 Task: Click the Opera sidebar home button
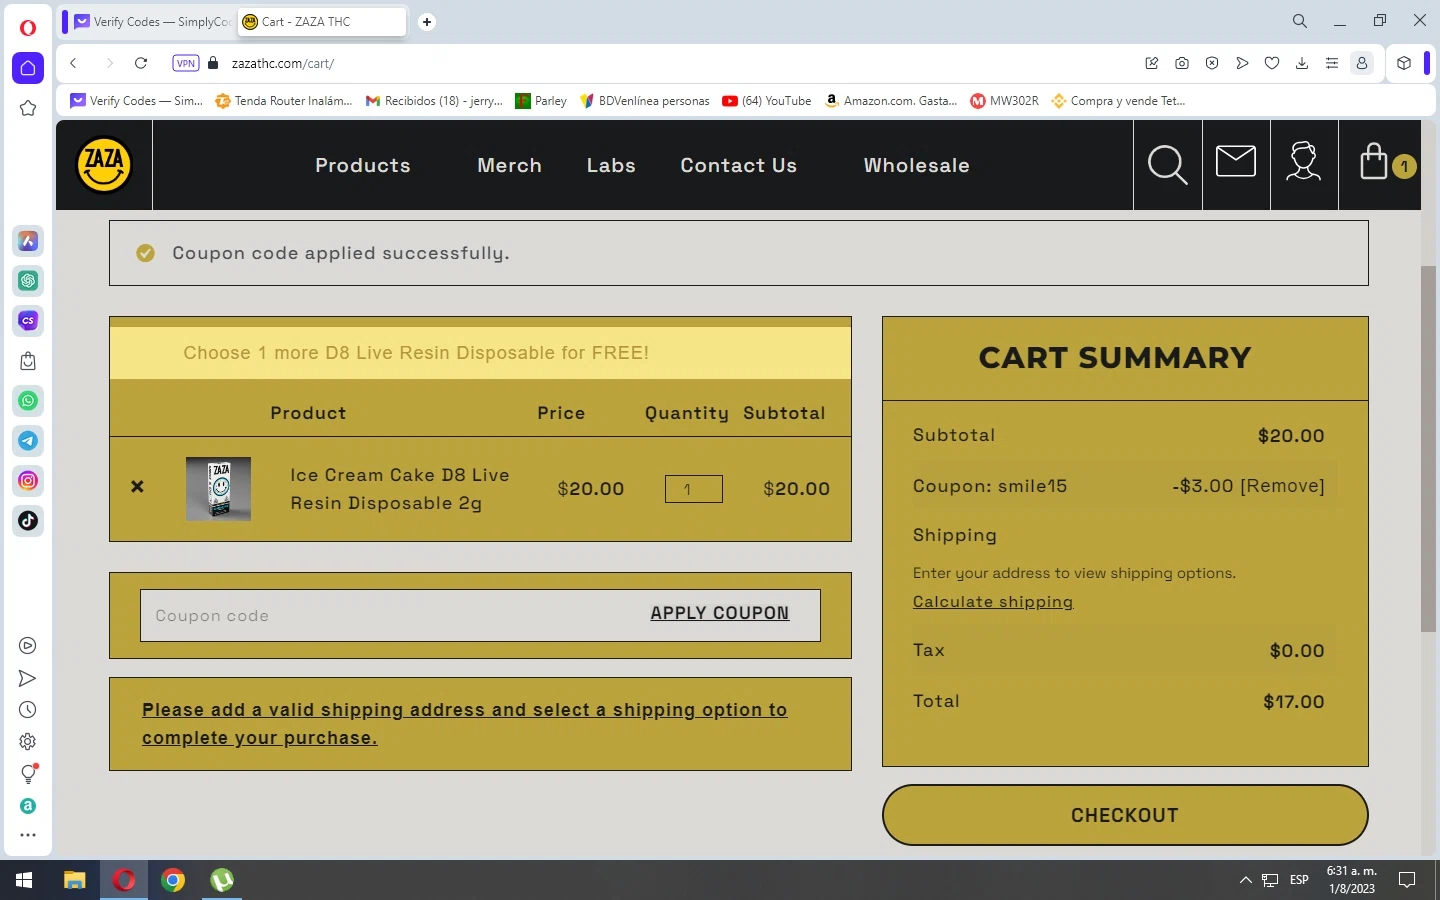28,68
